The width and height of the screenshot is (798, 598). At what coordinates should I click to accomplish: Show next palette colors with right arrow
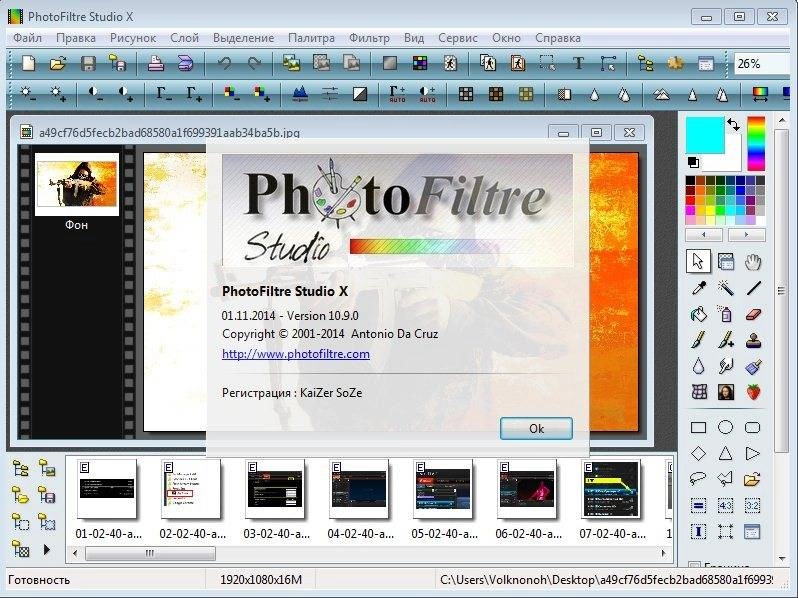click(747, 235)
